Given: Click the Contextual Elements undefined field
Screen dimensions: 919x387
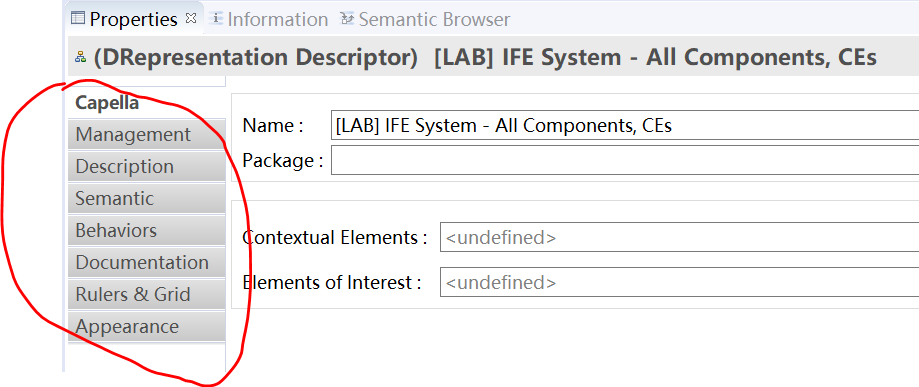Looking at the screenshot, I should [x=679, y=237].
